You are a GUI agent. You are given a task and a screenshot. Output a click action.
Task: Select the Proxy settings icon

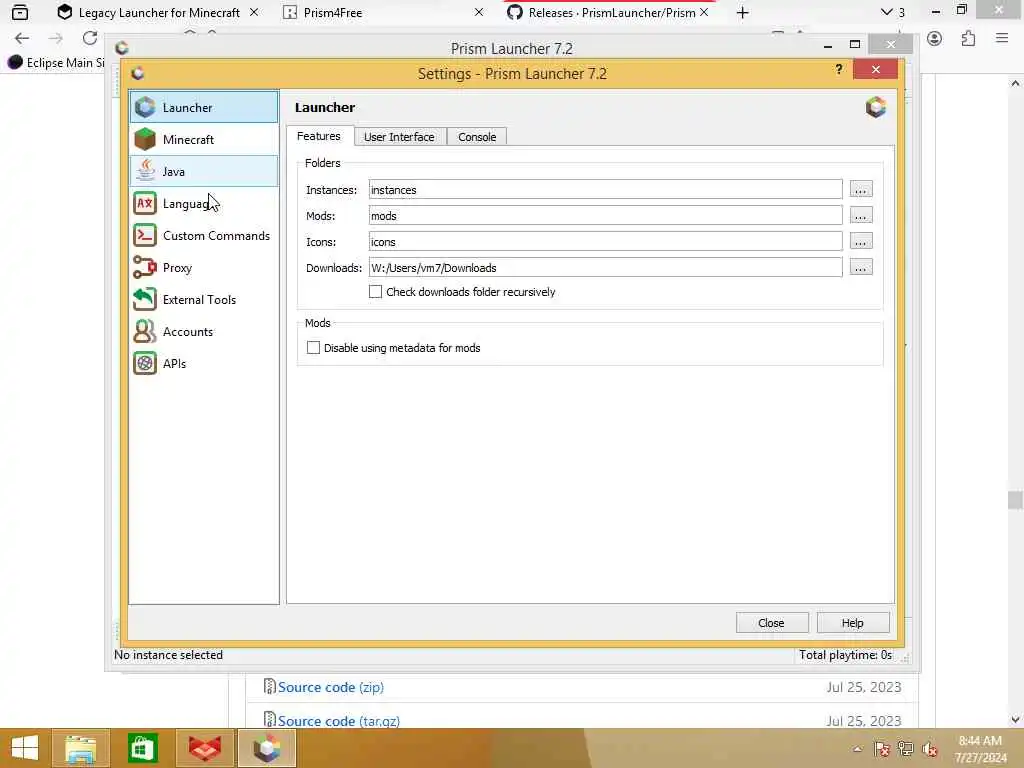click(145, 267)
